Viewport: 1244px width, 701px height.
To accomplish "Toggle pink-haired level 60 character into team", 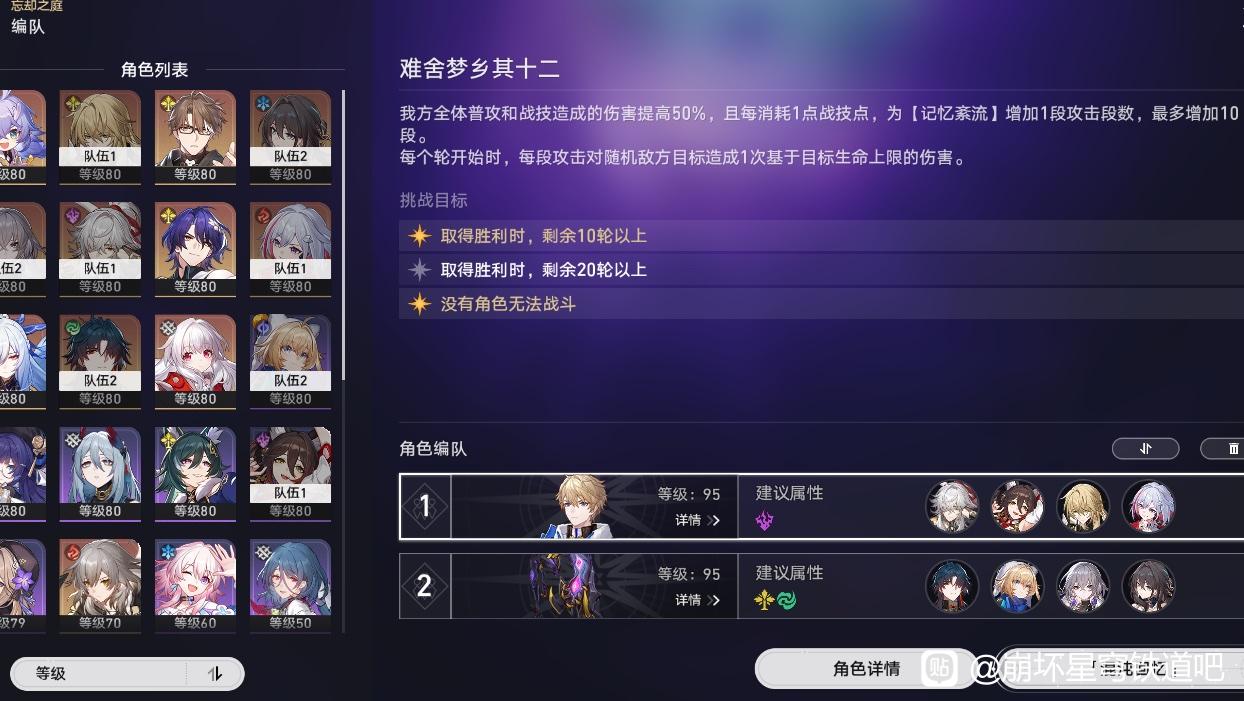I will [x=195, y=586].
